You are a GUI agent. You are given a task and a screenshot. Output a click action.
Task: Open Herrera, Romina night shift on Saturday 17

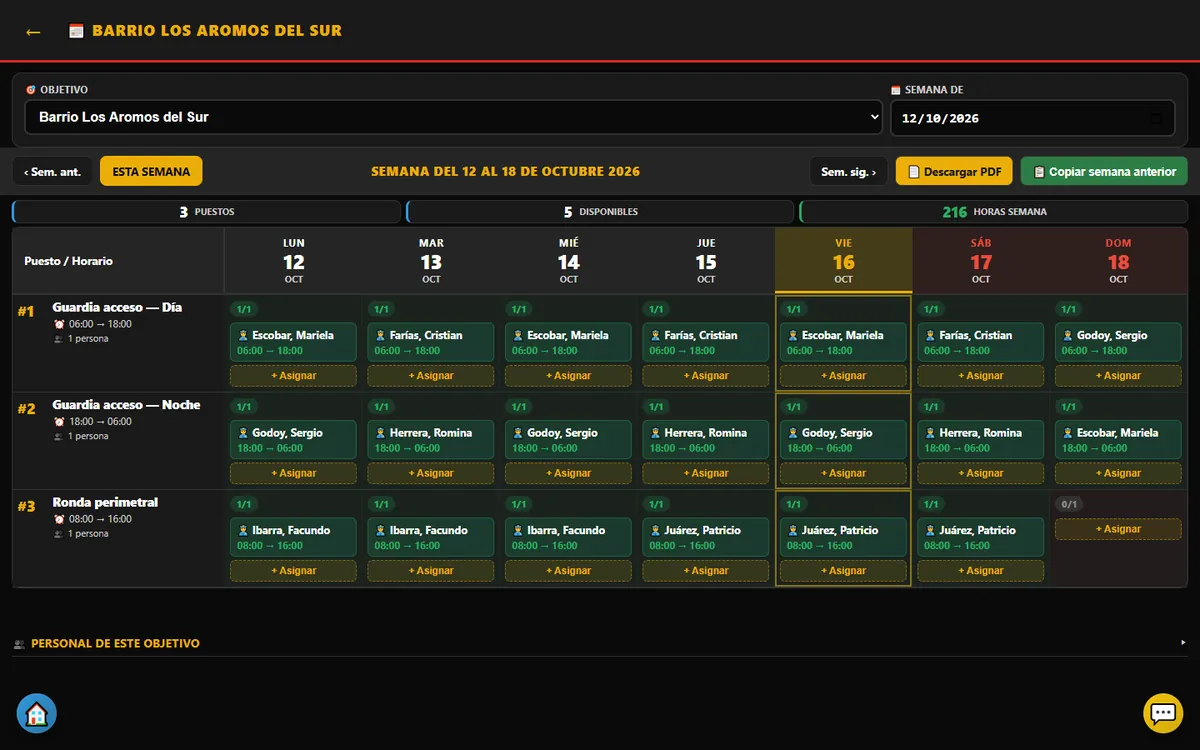coord(980,440)
